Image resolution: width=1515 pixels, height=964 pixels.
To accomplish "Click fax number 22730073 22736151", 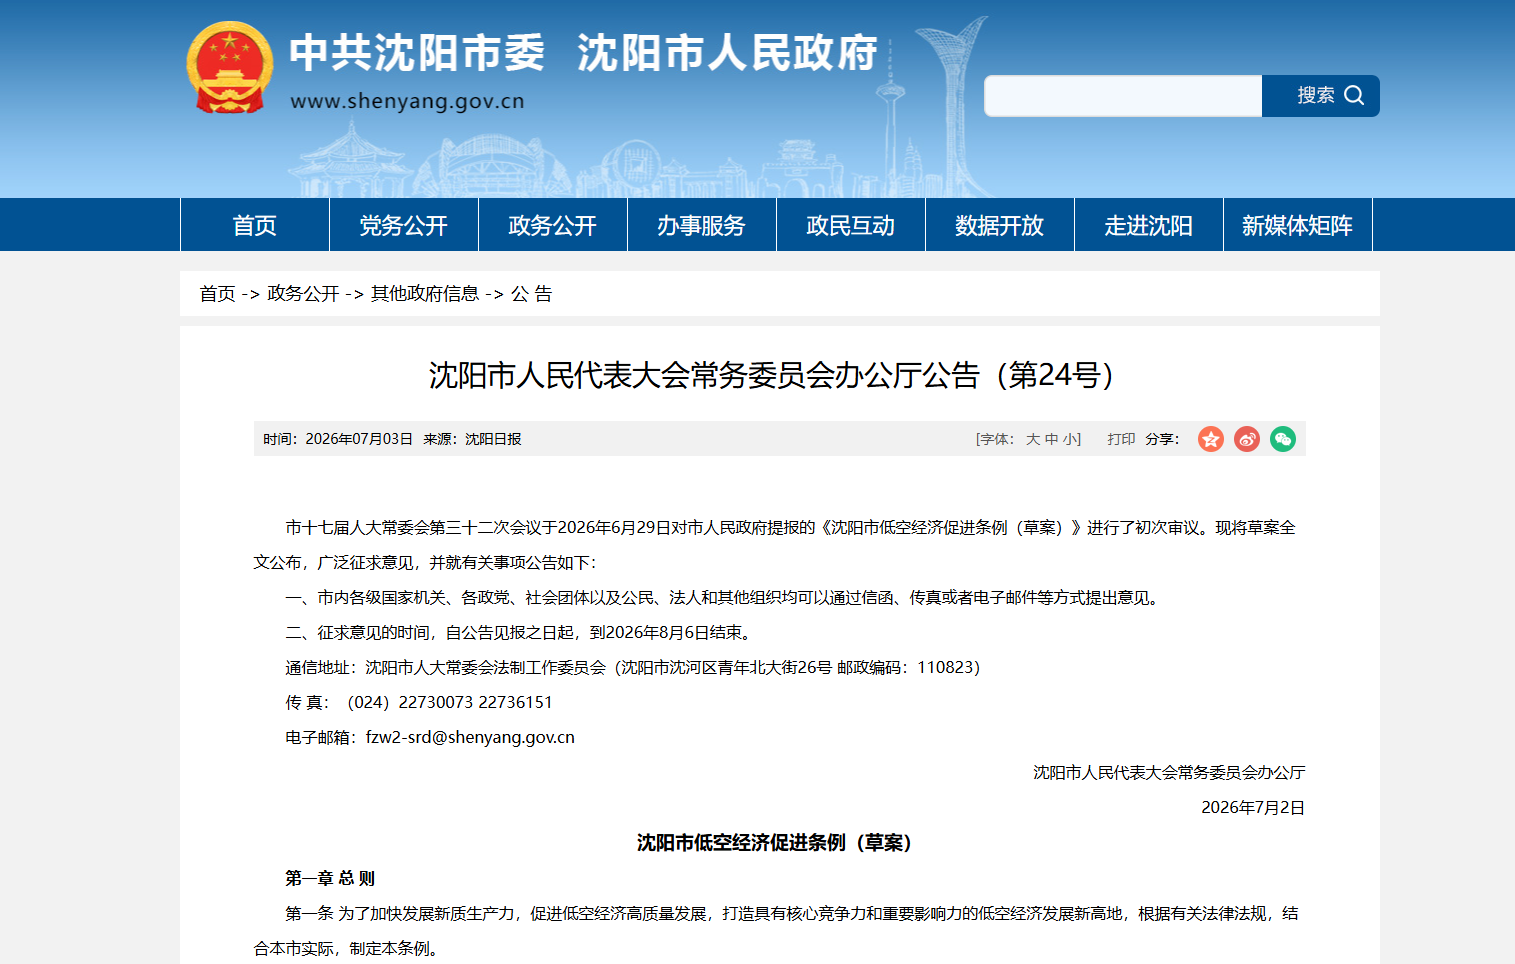I will point(476,702).
